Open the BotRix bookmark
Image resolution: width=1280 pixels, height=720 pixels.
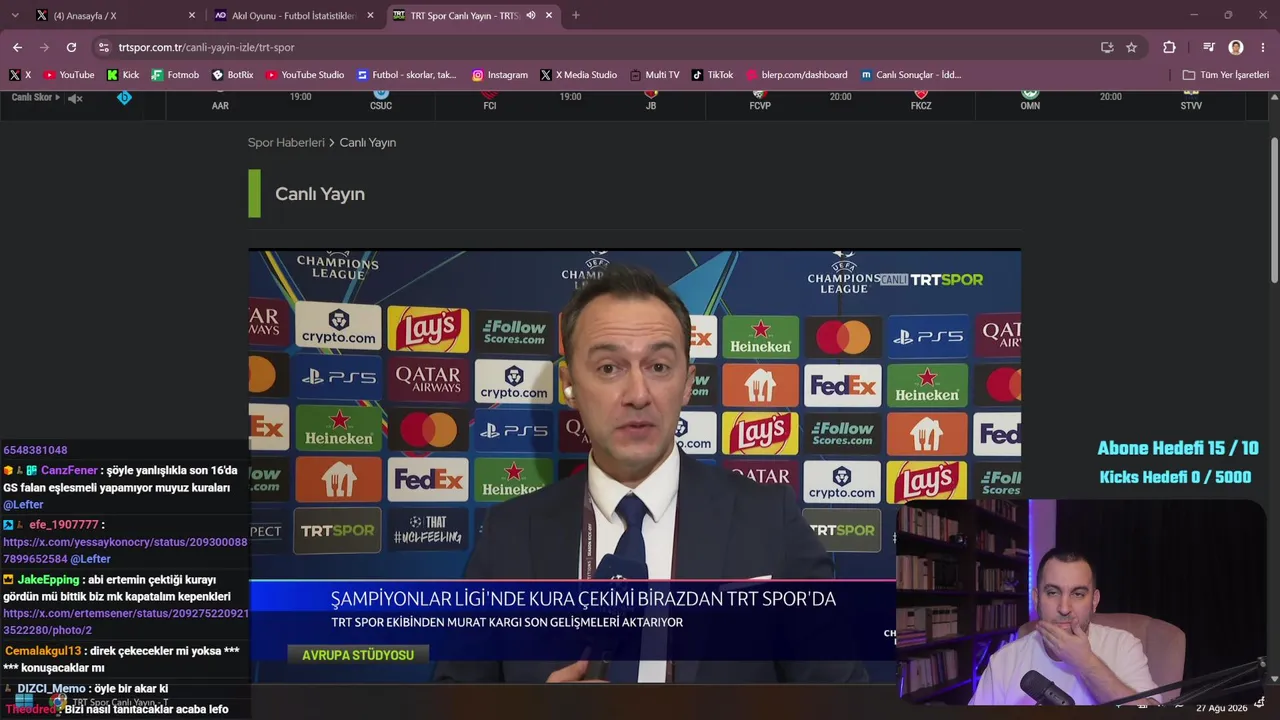(x=233, y=75)
